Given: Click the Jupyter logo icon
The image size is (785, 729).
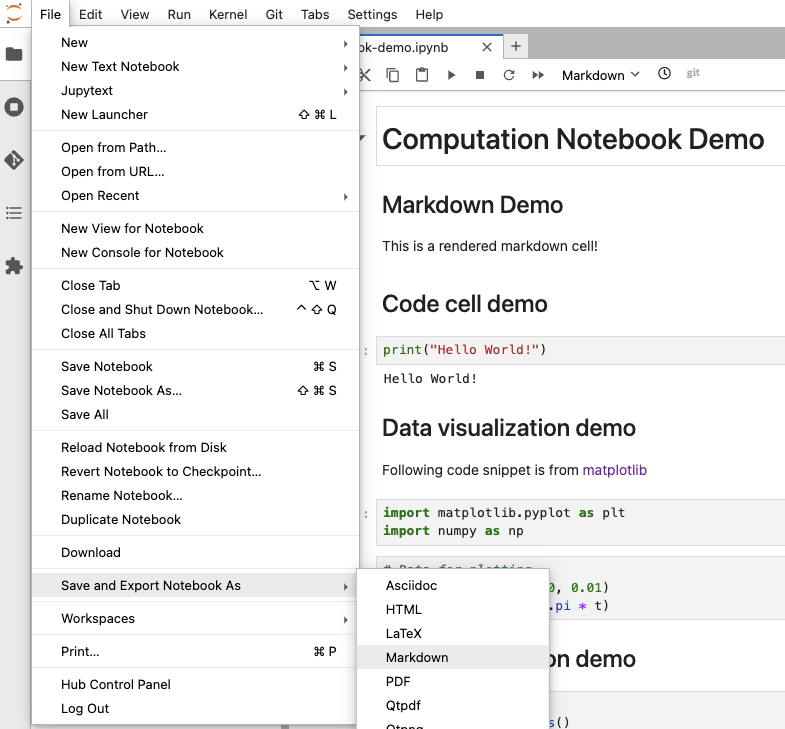Looking at the screenshot, I should (x=14, y=14).
